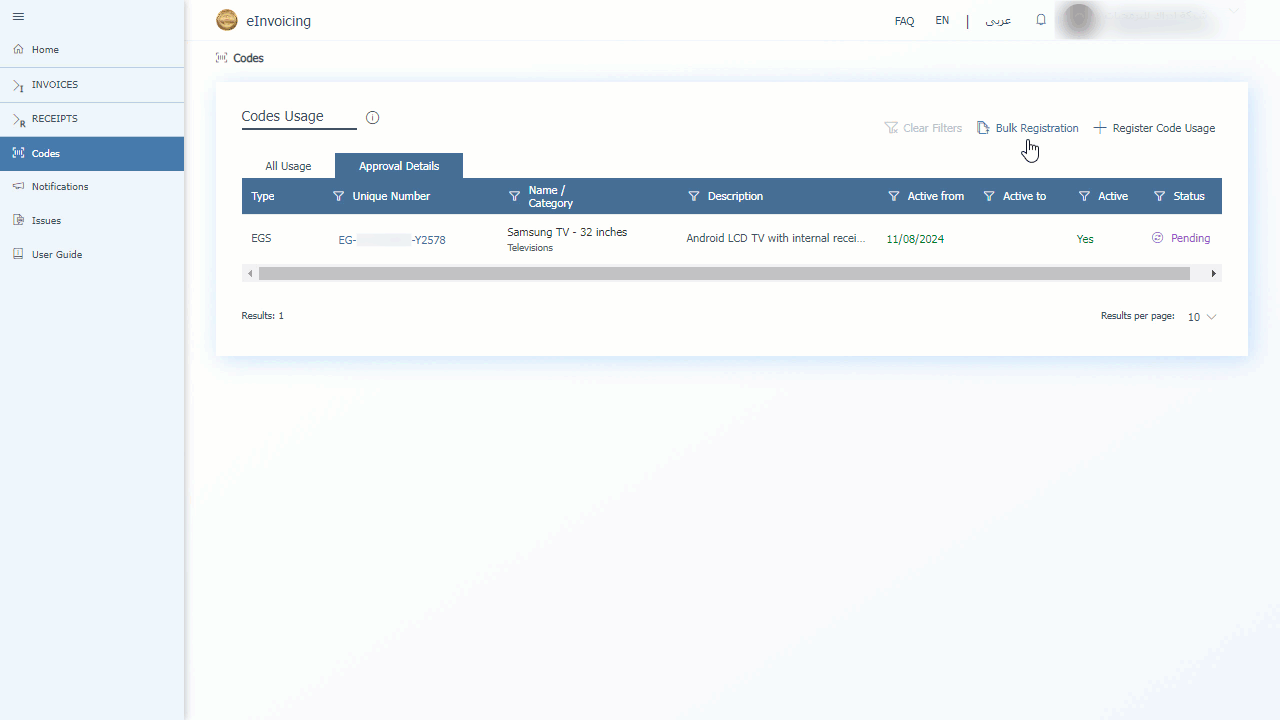Filter by Unique Number column
Image resolution: width=1280 pixels, height=720 pixels.
coord(338,196)
